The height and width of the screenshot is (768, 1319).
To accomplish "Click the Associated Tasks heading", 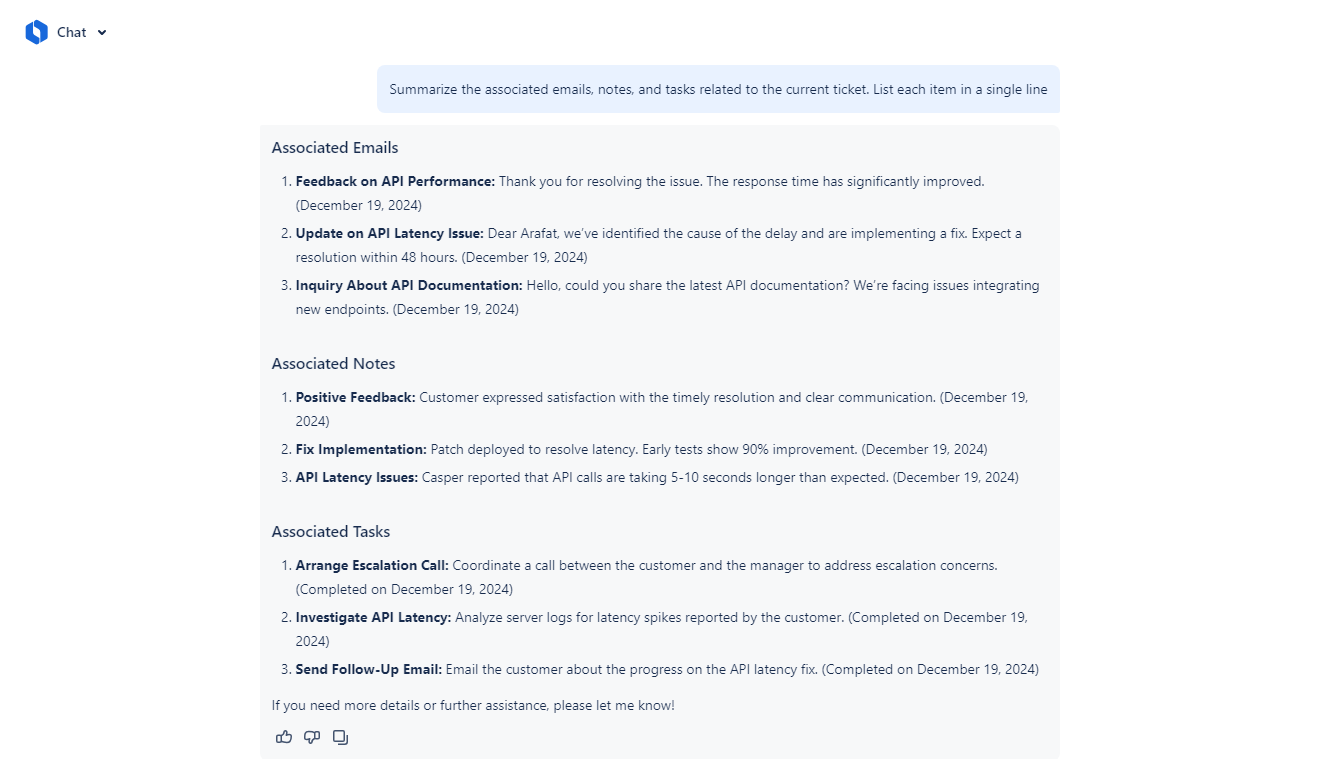I will (331, 531).
